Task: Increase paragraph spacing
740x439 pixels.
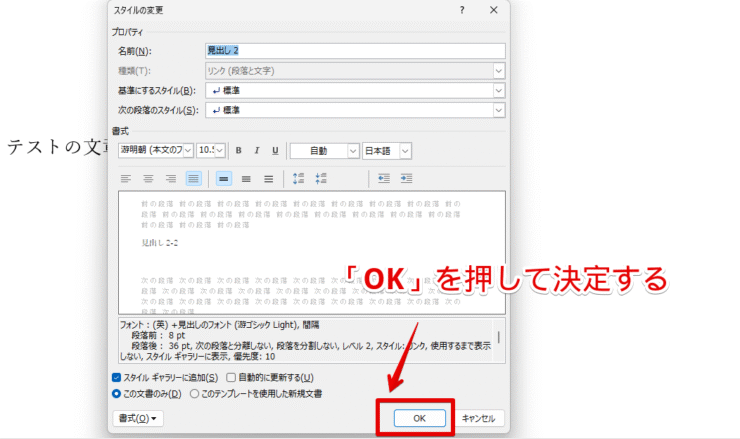Action: (298, 178)
